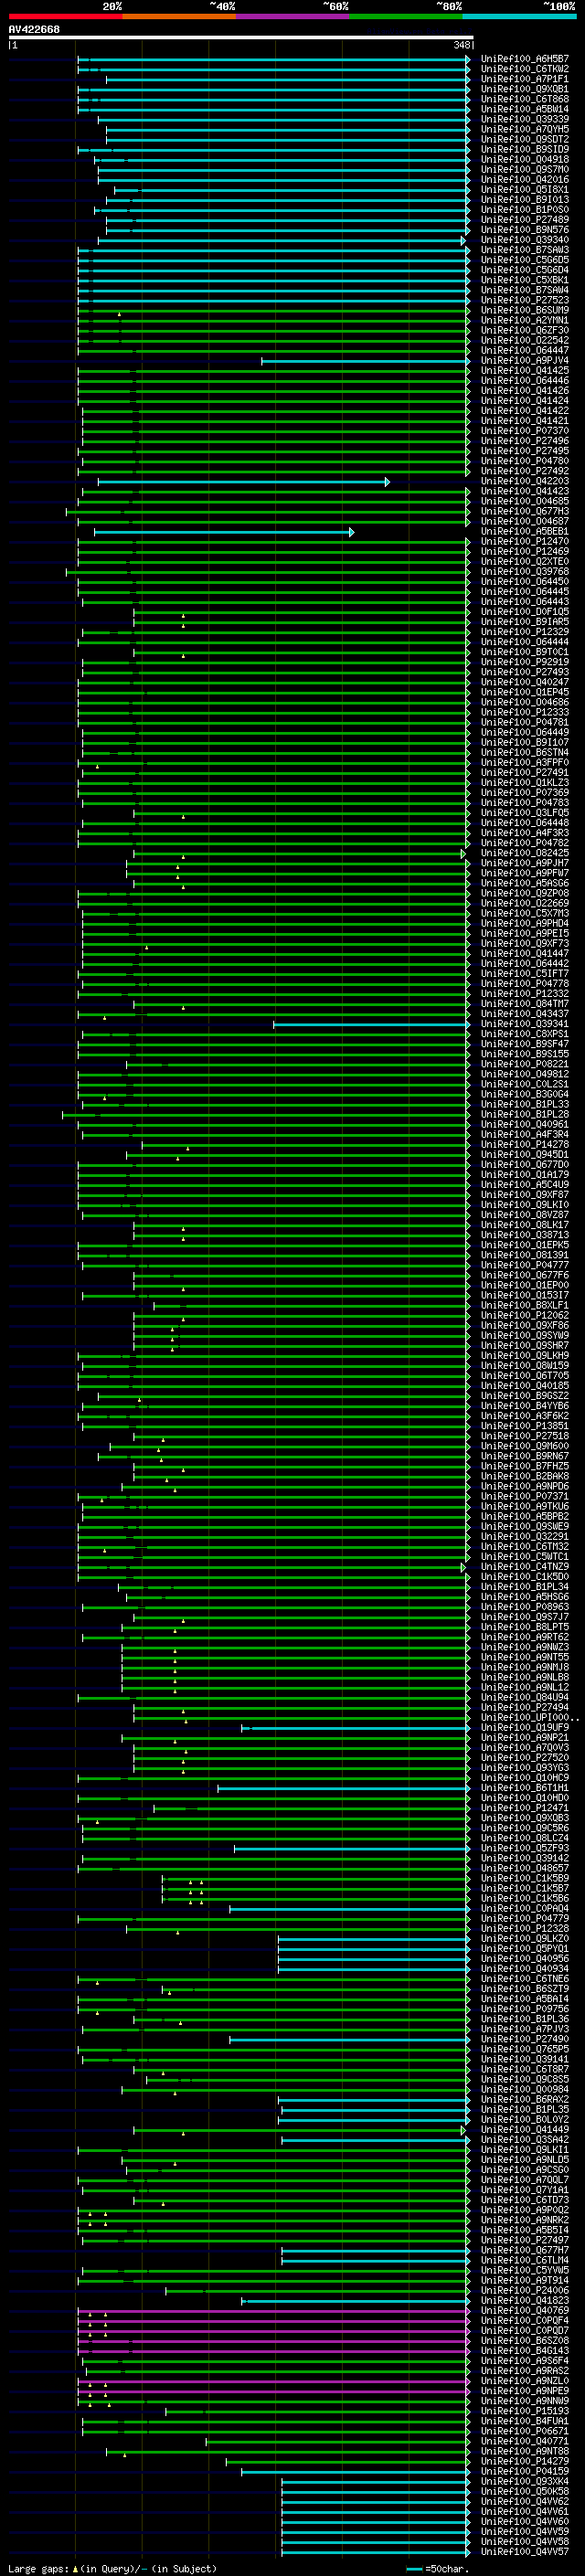Open hit UniRef100_Q39339
This screenshot has height=2576, width=585.
click(x=524, y=119)
